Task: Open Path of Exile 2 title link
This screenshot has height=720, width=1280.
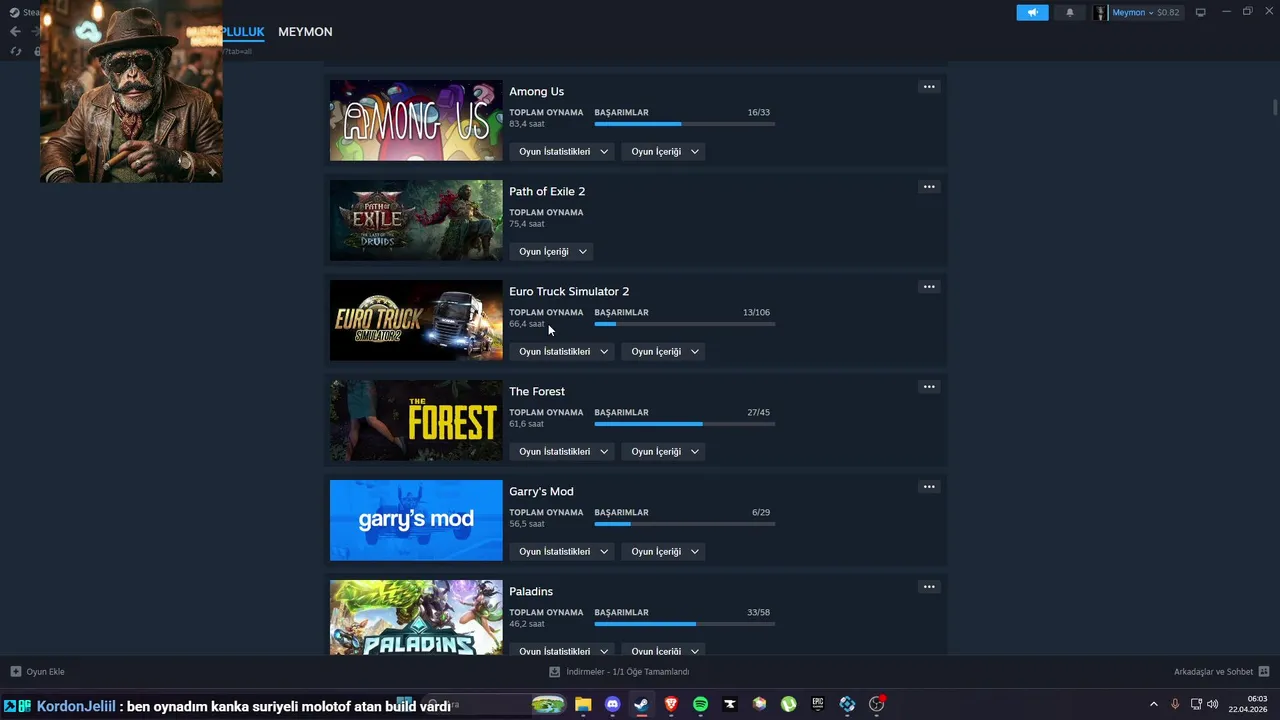Action: [x=547, y=192]
